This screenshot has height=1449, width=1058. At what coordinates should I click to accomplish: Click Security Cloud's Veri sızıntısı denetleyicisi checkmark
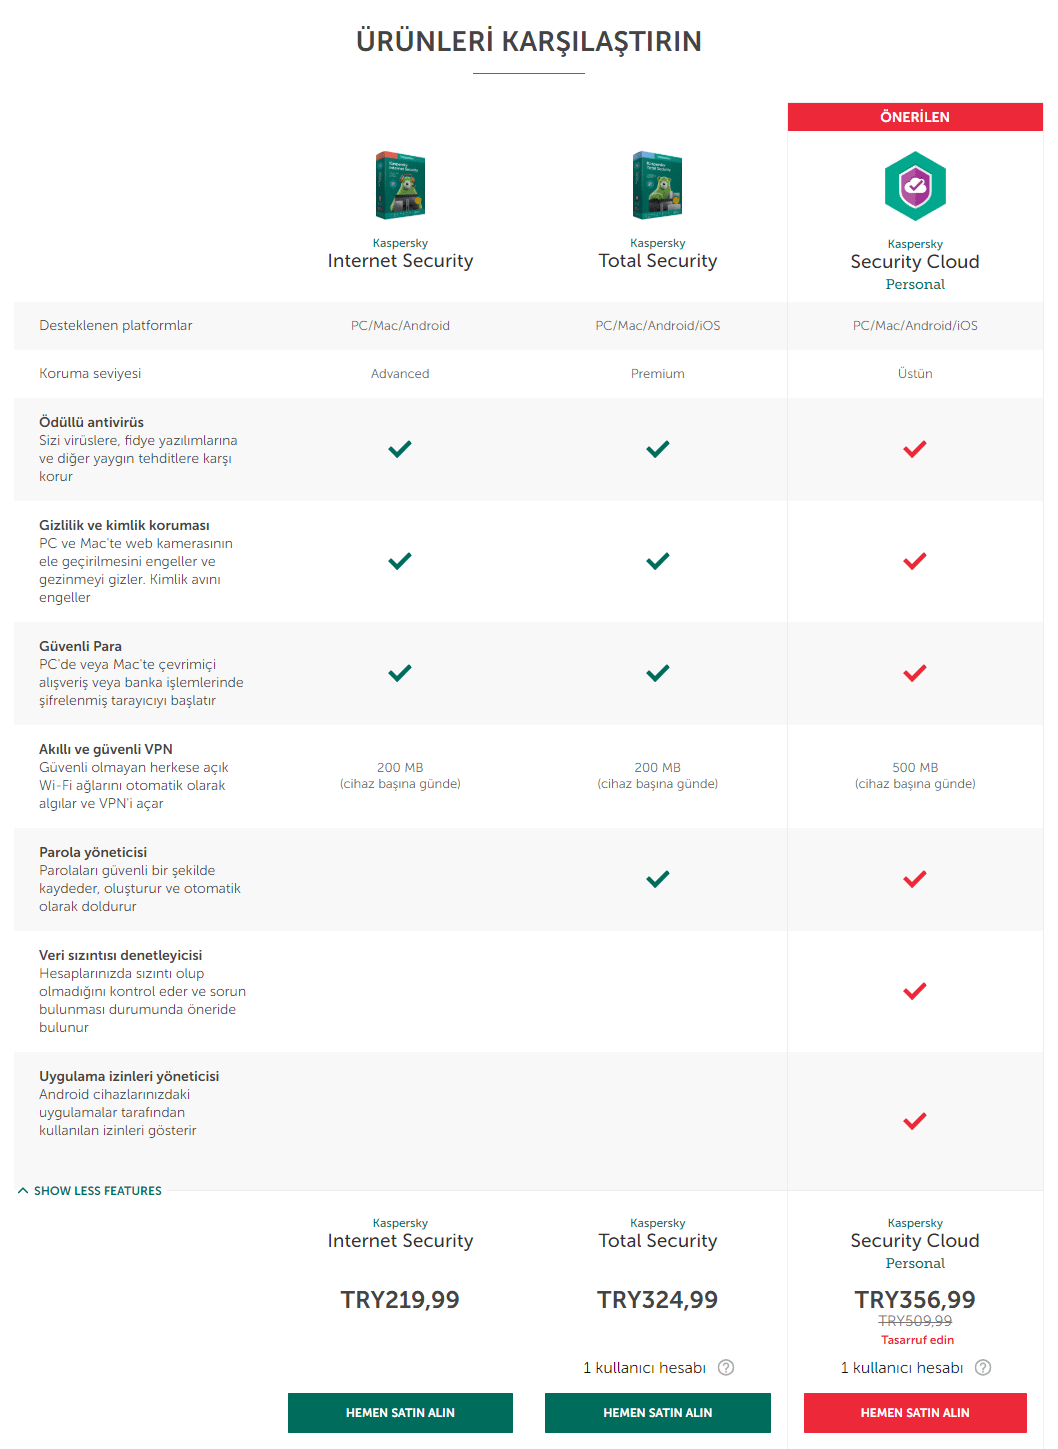point(915,991)
